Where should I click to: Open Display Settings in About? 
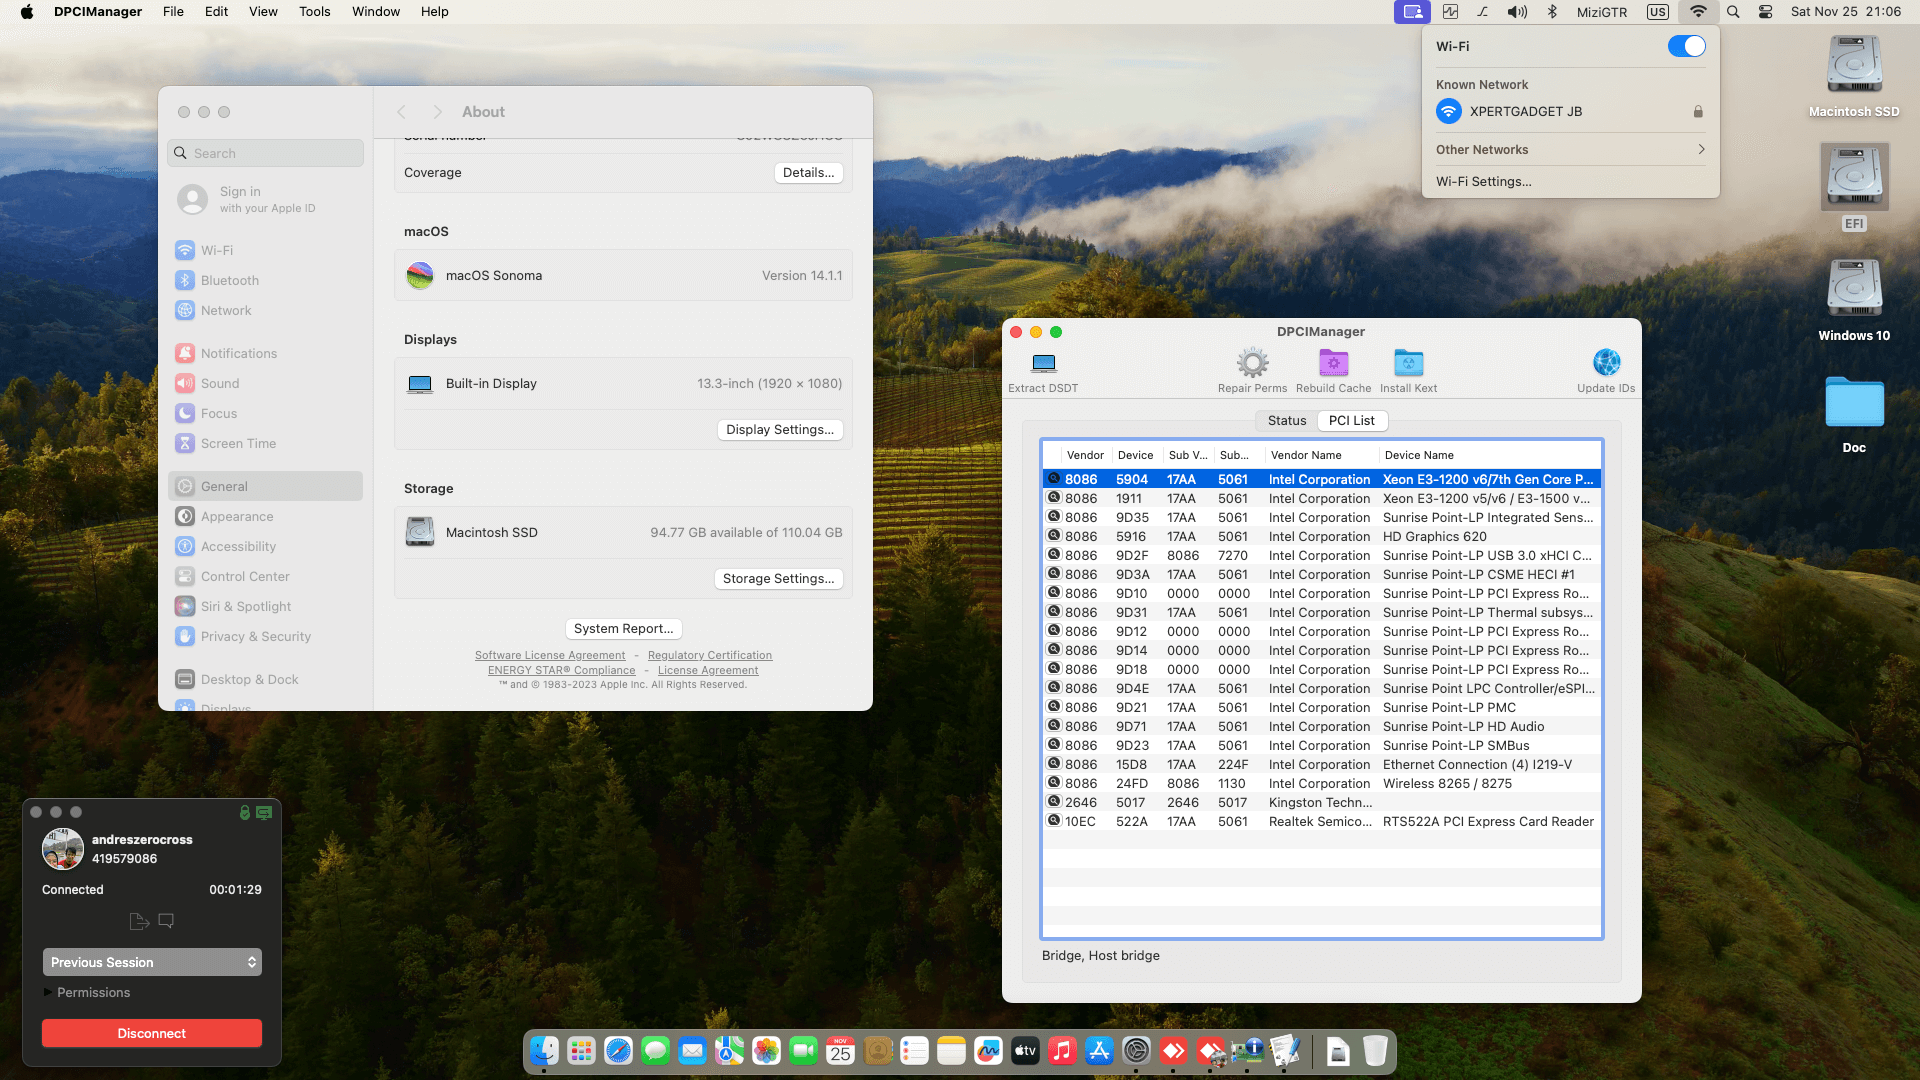pyautogui.click(x=780, y=430)
